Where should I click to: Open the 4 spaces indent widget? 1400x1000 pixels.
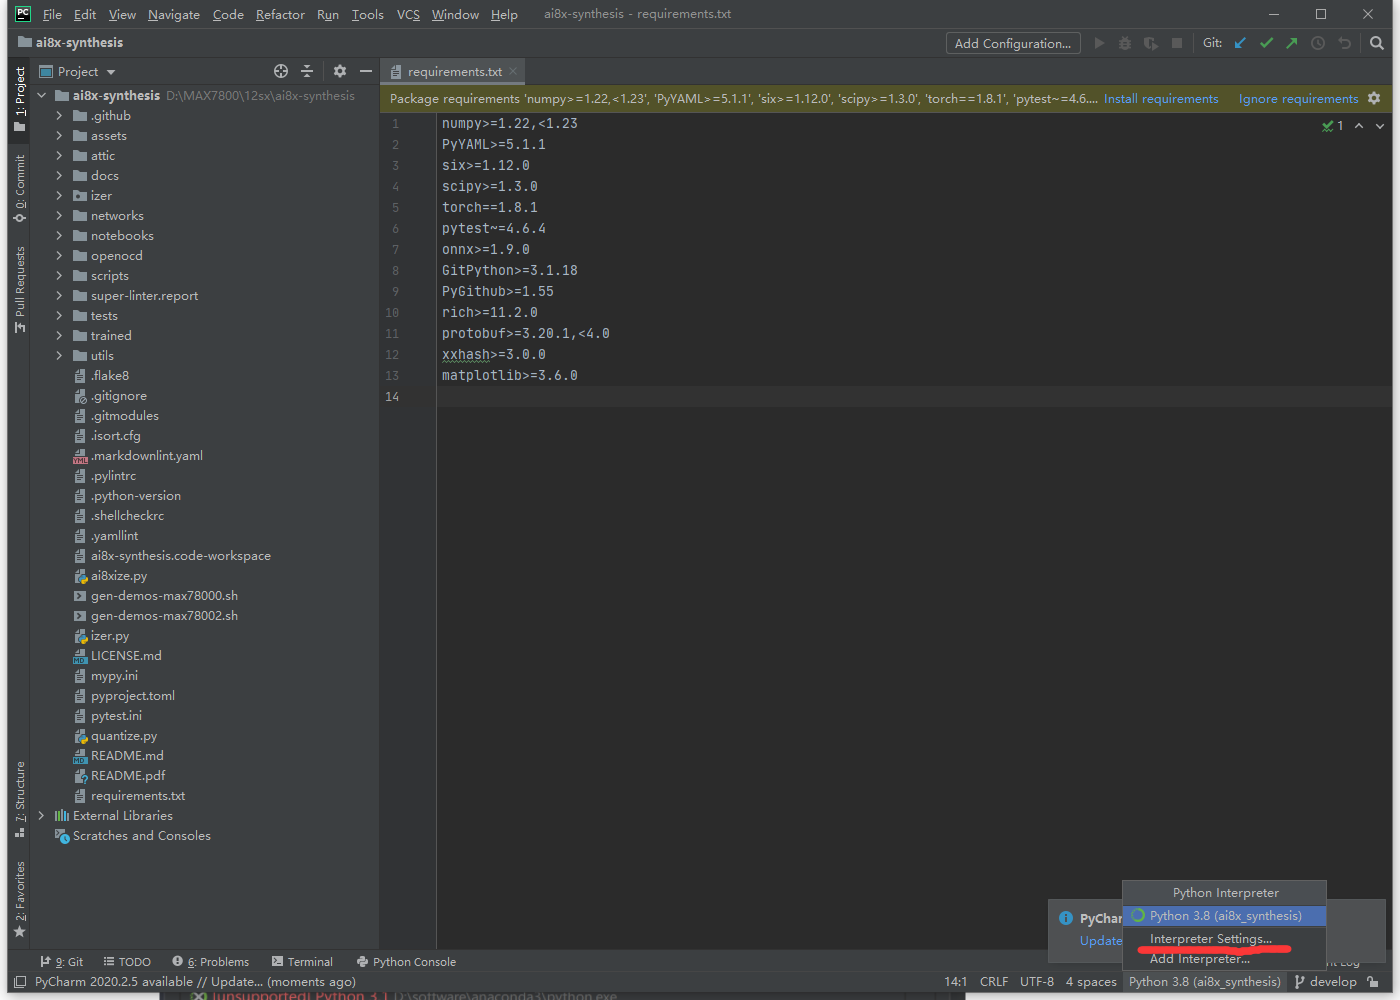point(1091,982)
